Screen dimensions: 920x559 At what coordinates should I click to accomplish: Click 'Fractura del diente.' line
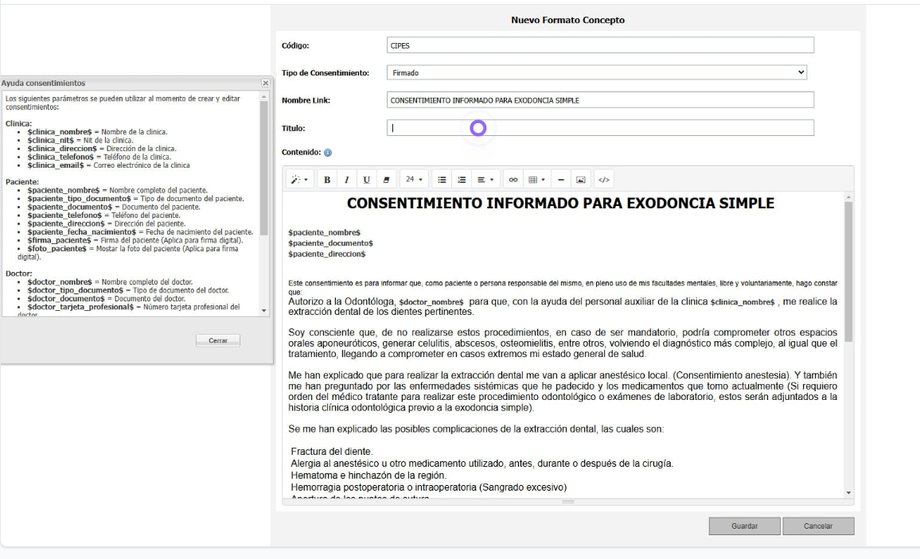332,452
